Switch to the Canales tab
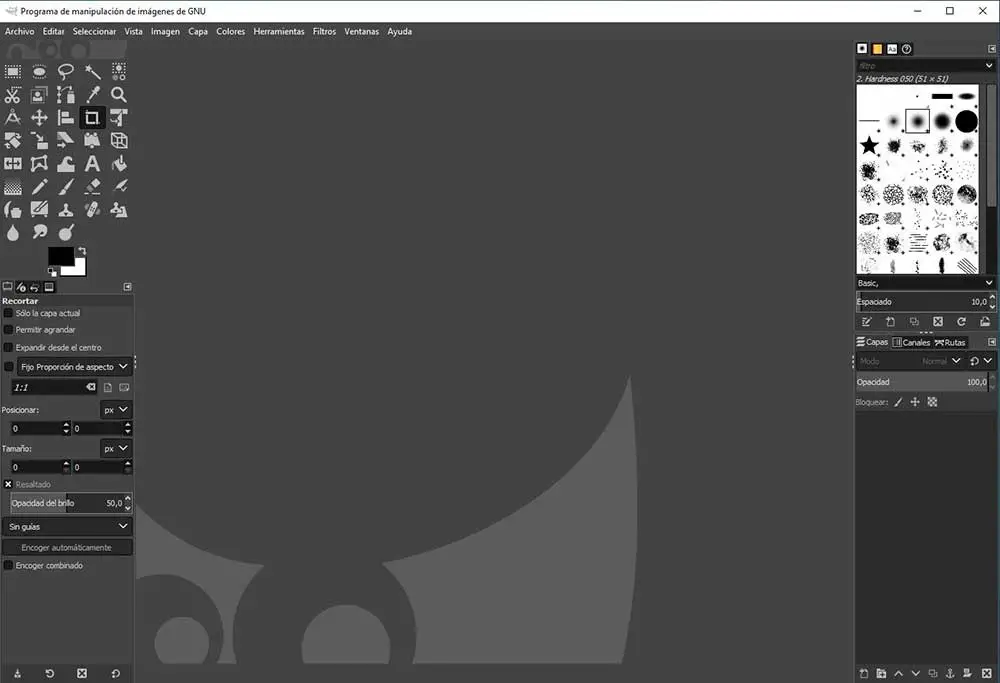This screenshot has height=683, width=1000. (x=911, y=342)
